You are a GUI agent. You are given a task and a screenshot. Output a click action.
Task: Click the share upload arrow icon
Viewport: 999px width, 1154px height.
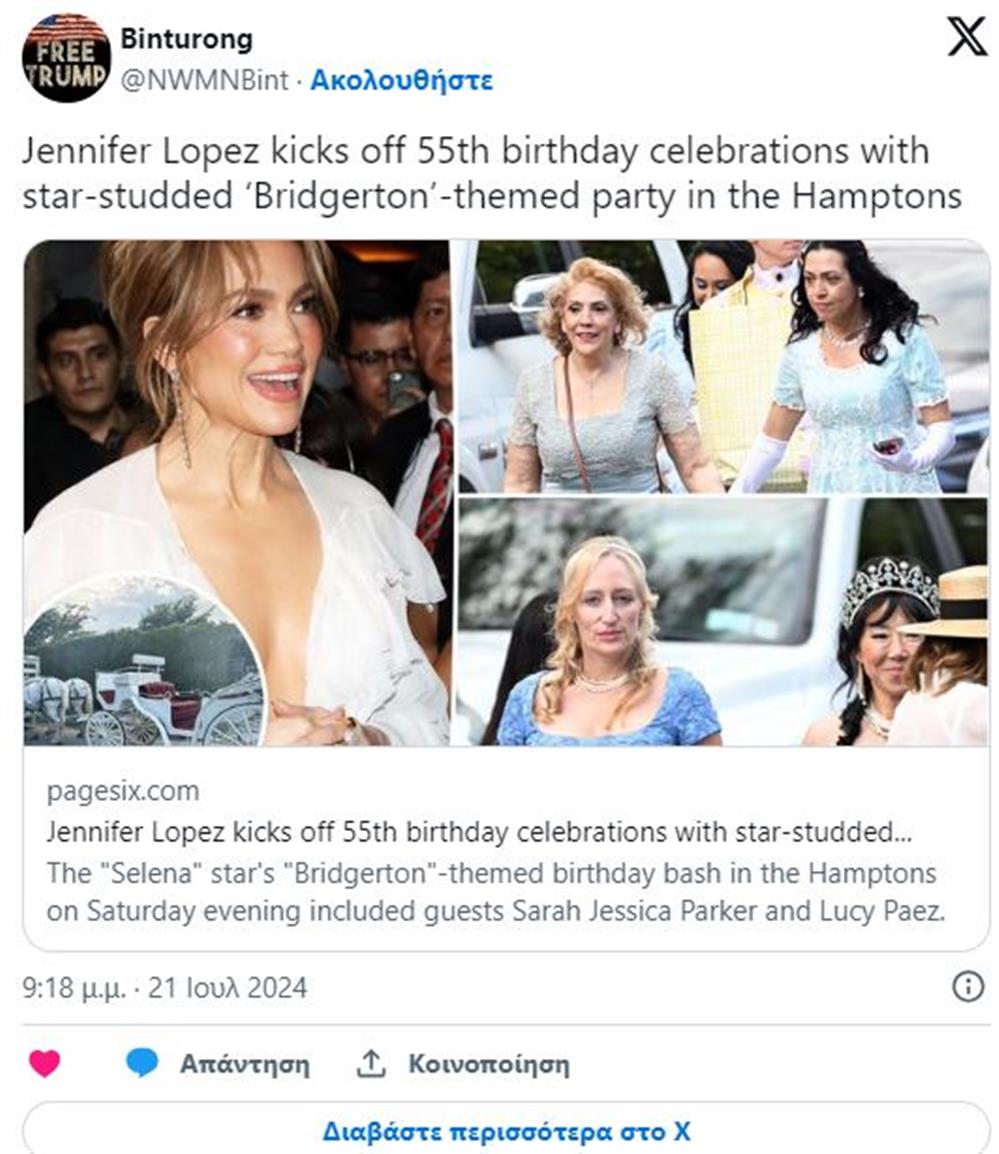[x=370, y=1064]
